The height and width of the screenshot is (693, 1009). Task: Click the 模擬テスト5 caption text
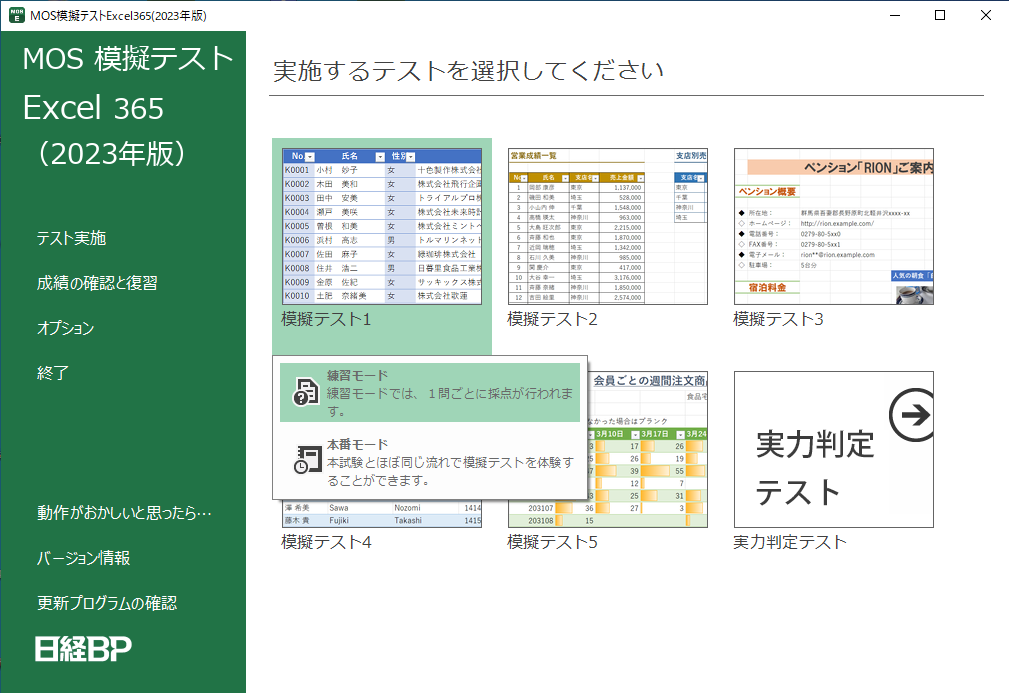point(552,542)
